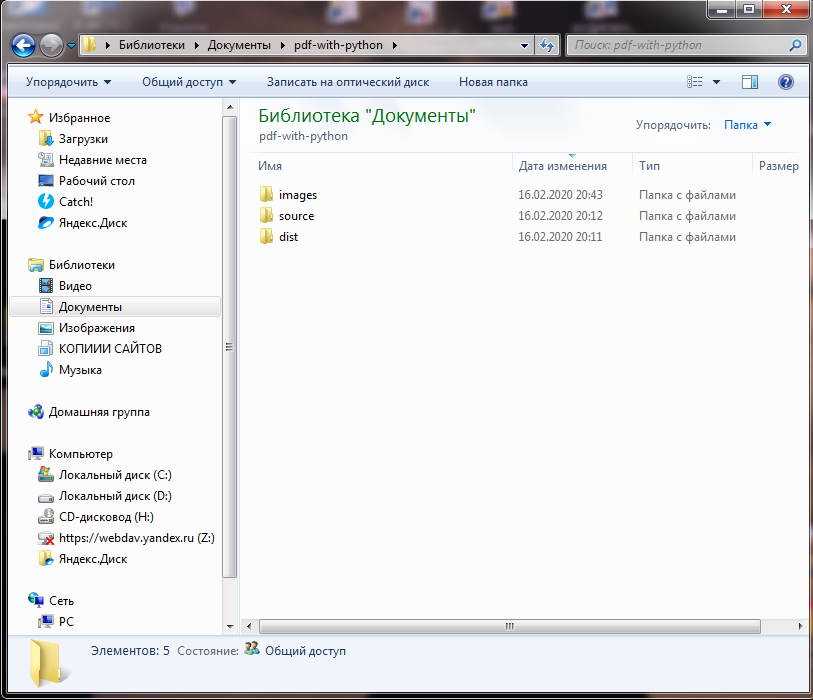Click Записать на оптический диск
The width and height of the screenshot is (813, 700).
[347, 82]
